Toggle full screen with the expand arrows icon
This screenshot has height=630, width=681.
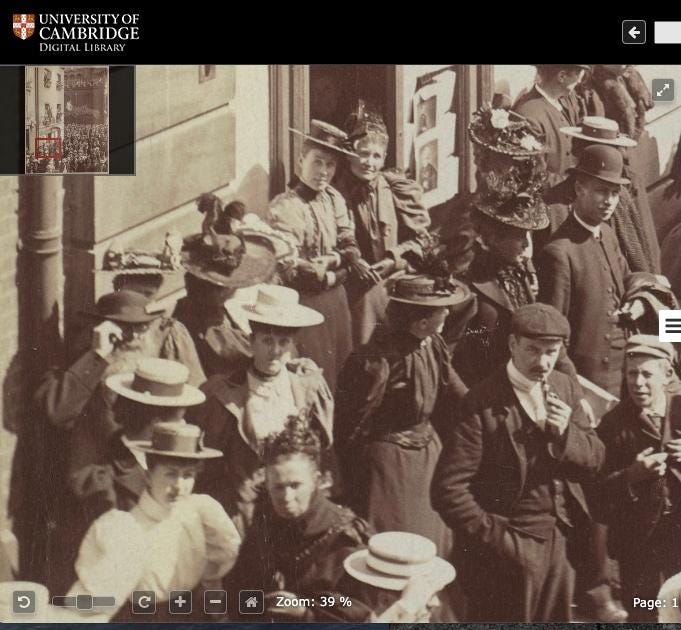click(x=663, y=90)
